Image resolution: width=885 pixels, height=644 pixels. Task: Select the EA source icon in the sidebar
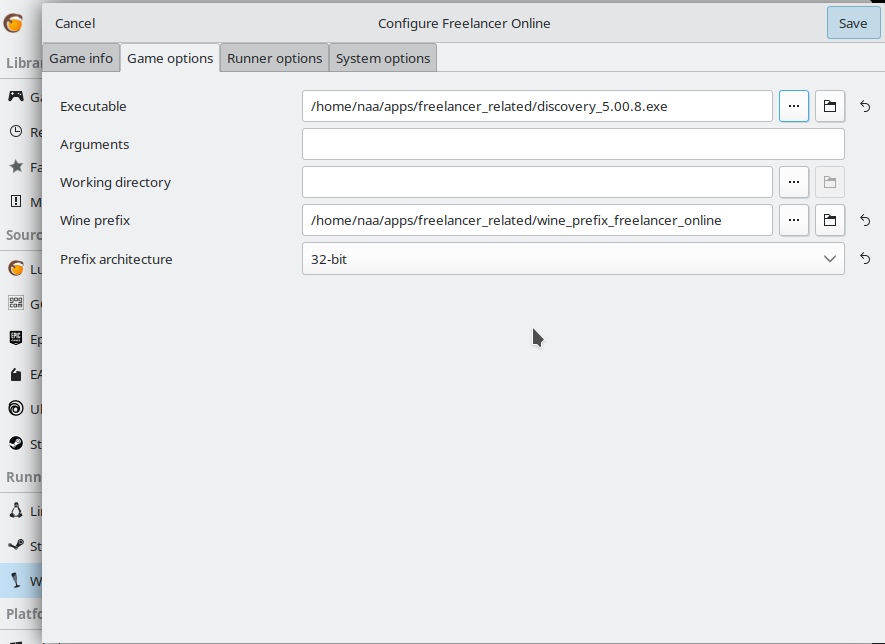[x=16, y=374]
